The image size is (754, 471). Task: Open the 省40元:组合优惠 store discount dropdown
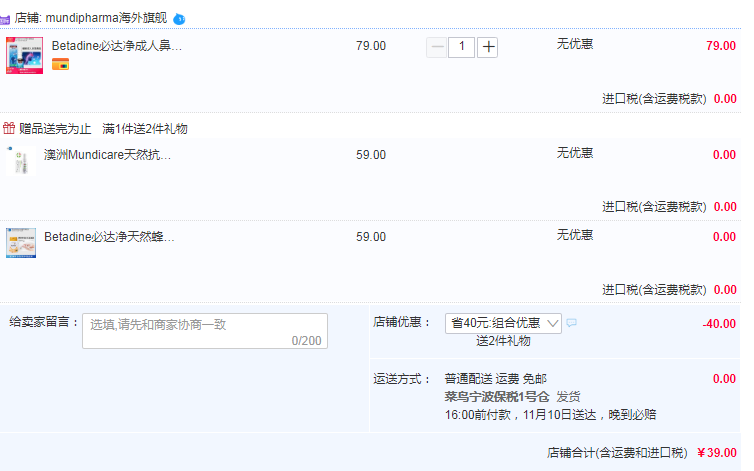[503, 323]
